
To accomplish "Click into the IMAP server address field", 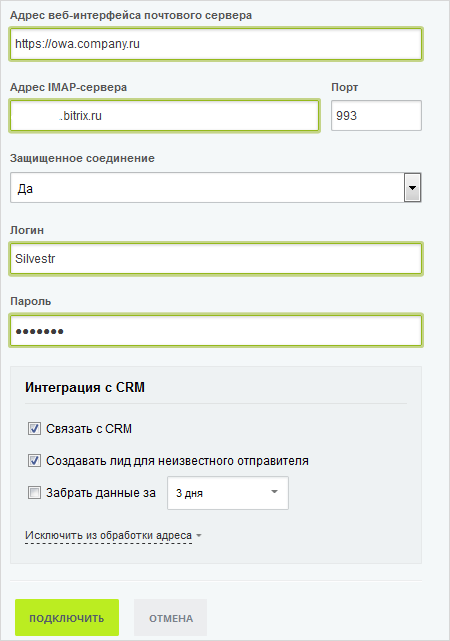I will point(164,116).
